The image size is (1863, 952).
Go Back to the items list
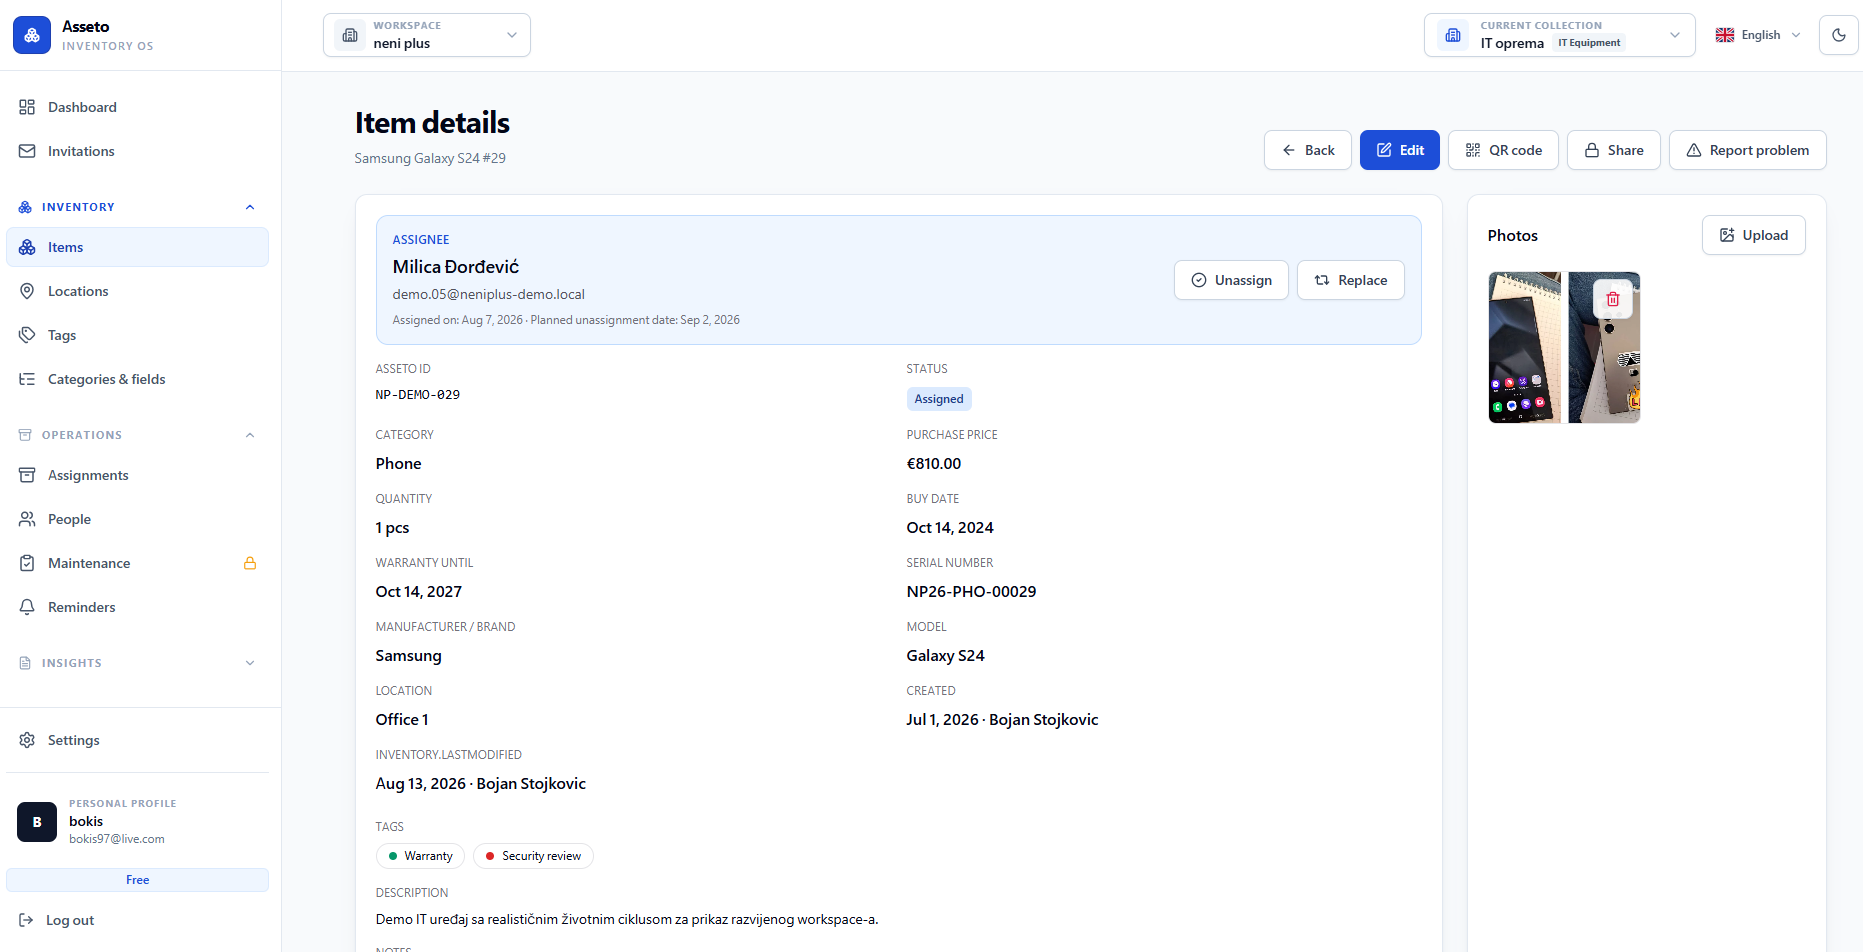(x=1308, y=150)
